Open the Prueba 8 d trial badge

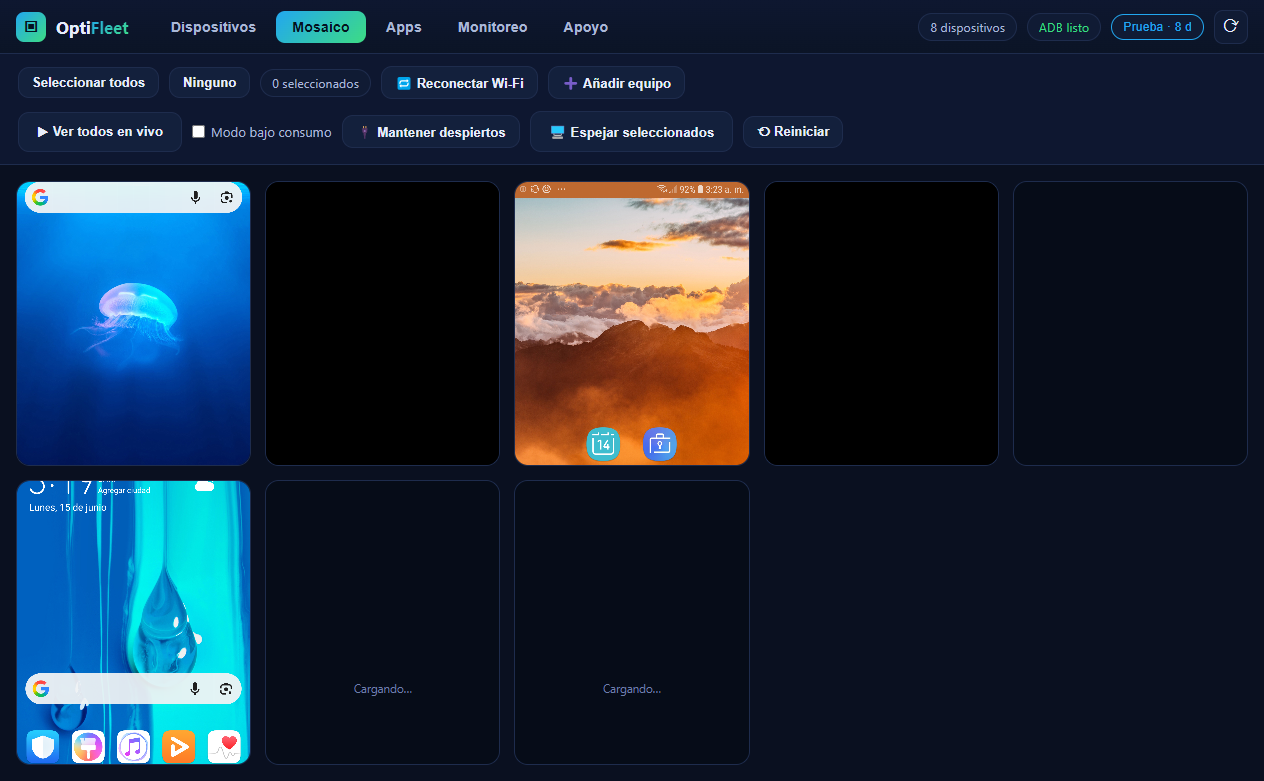1157,27
